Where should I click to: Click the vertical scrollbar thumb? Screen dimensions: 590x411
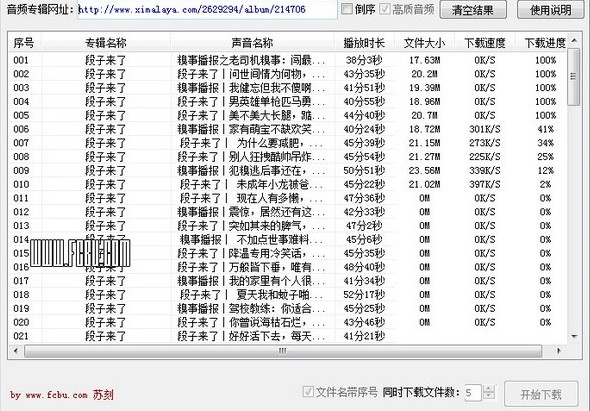[573, 77]
